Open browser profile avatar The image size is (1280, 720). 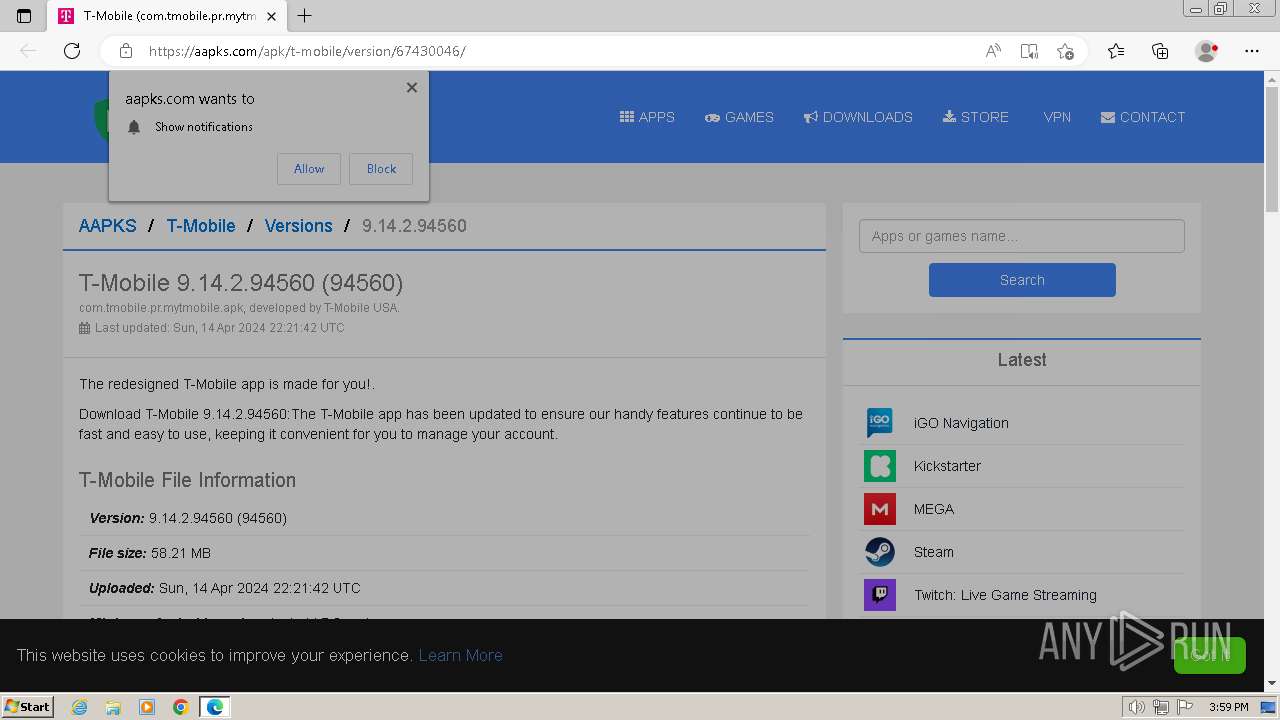click(x=1207, y=51)
